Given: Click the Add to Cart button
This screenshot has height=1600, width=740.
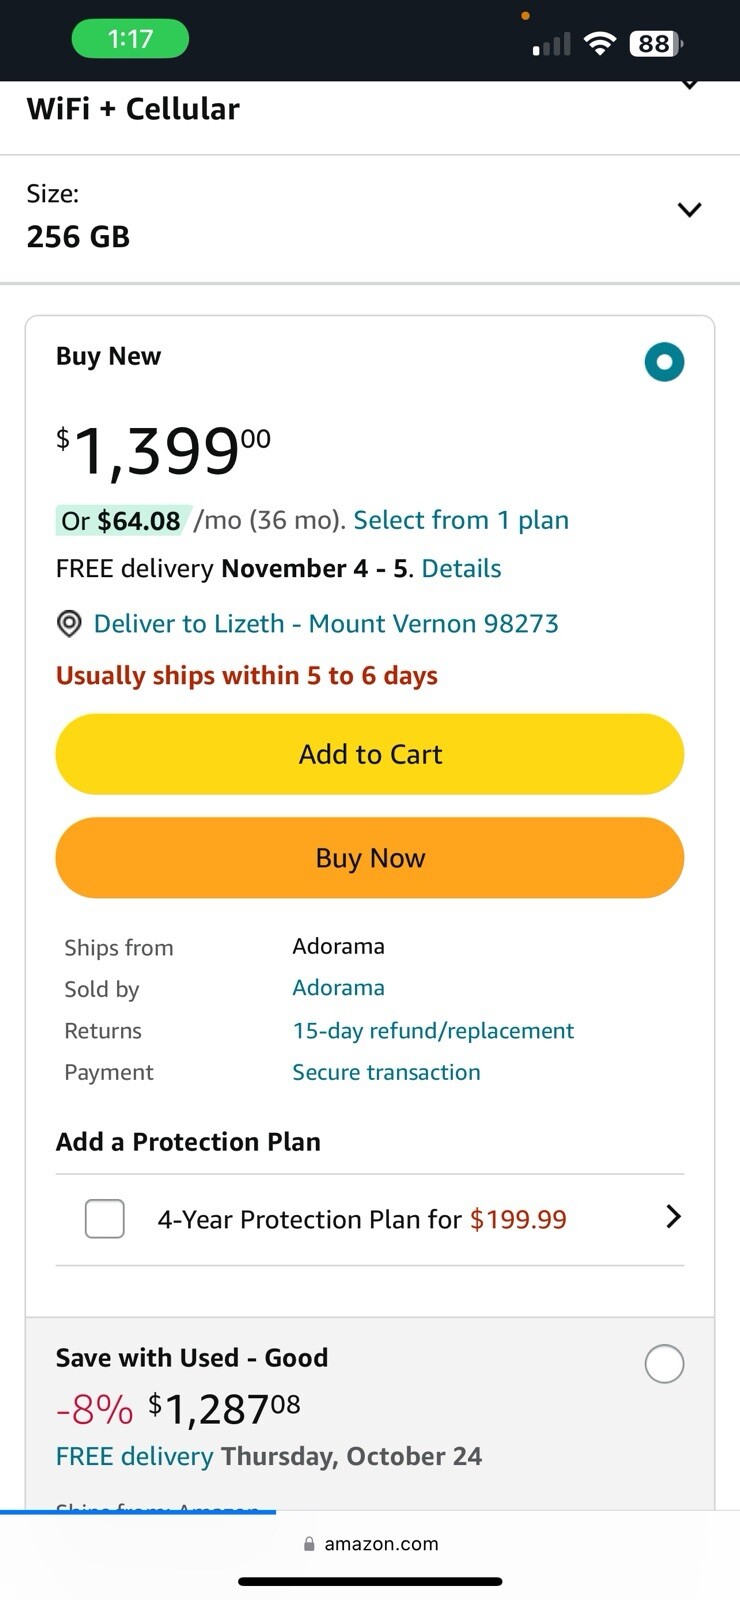Looking at the screenshot, I should point(370,754).
